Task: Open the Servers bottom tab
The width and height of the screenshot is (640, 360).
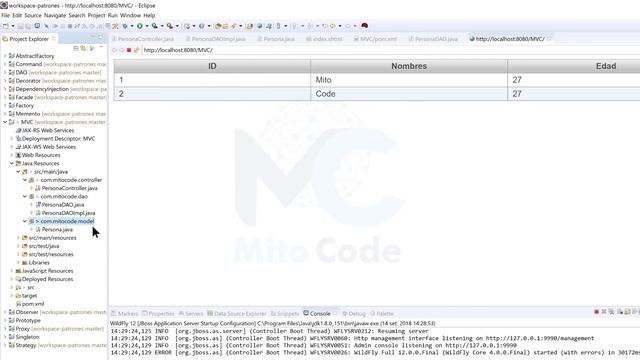Action: point(191,313)
